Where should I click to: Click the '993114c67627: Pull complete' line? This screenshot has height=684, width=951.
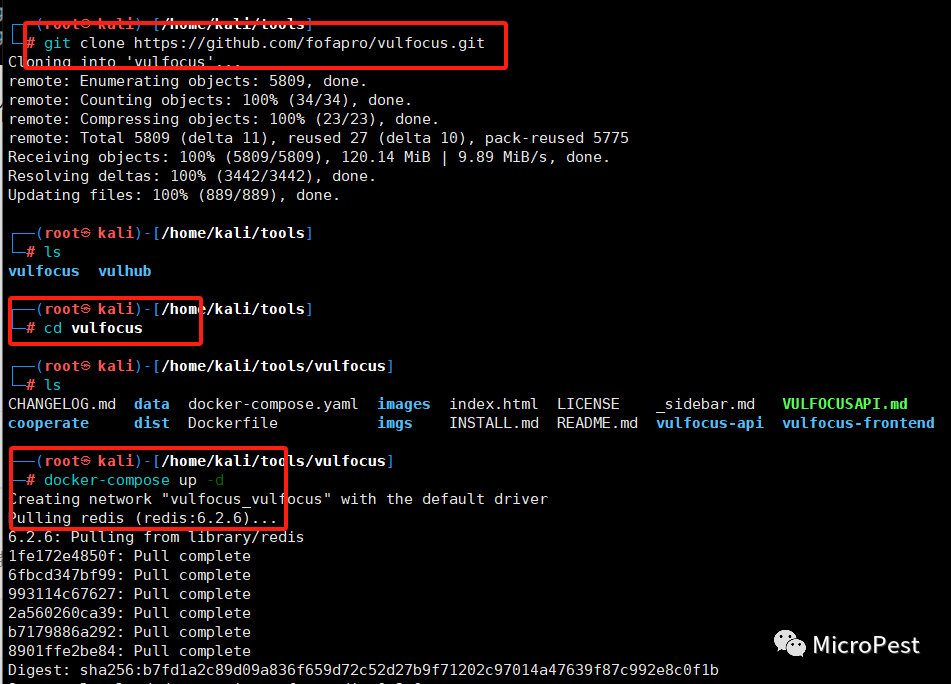point(129,594)
